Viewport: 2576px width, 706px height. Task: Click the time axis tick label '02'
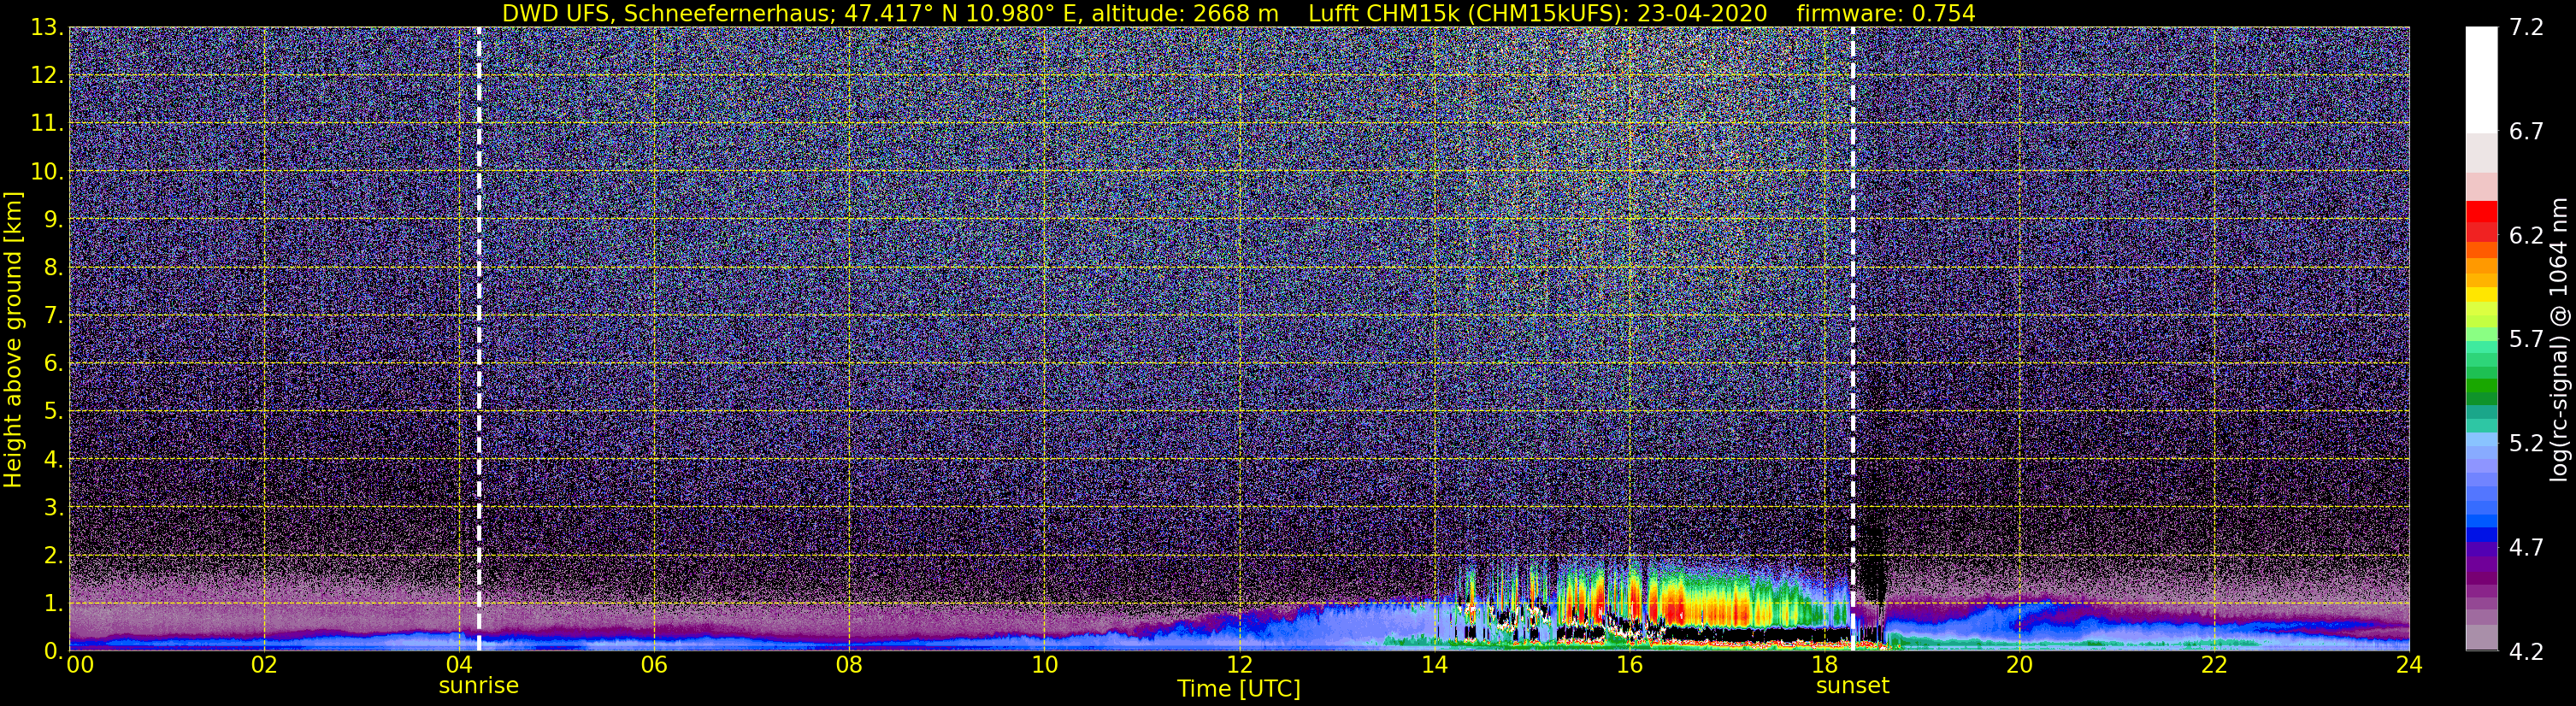pos(264,665)
